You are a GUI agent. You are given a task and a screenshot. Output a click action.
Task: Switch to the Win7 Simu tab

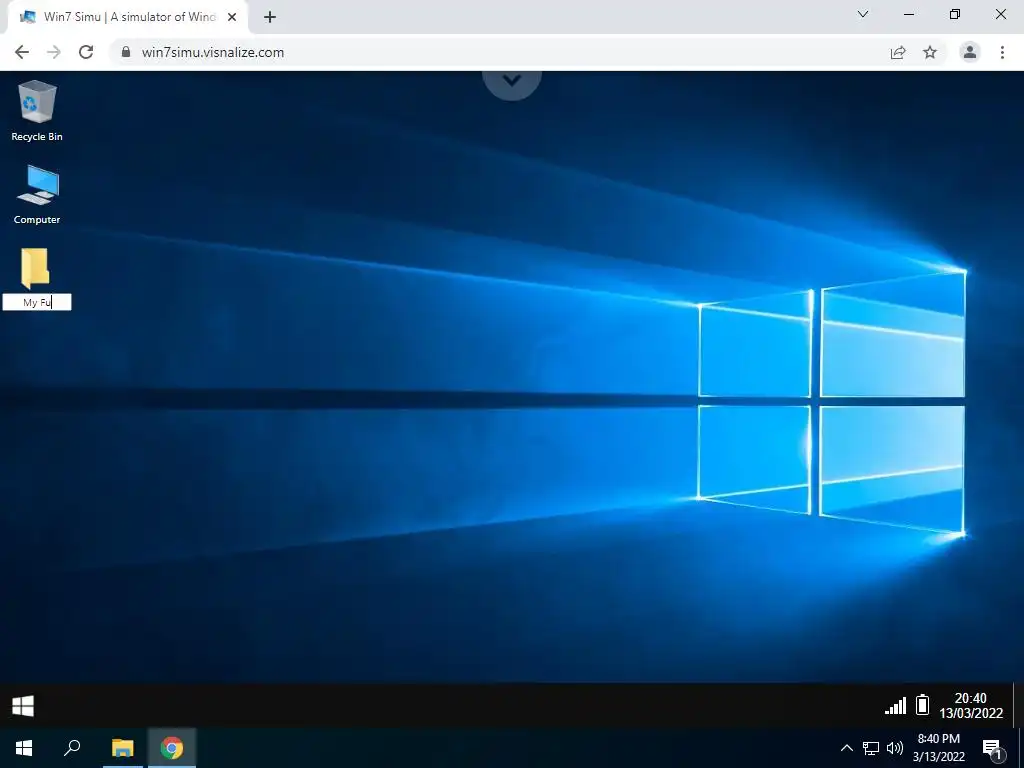[128, 18]
